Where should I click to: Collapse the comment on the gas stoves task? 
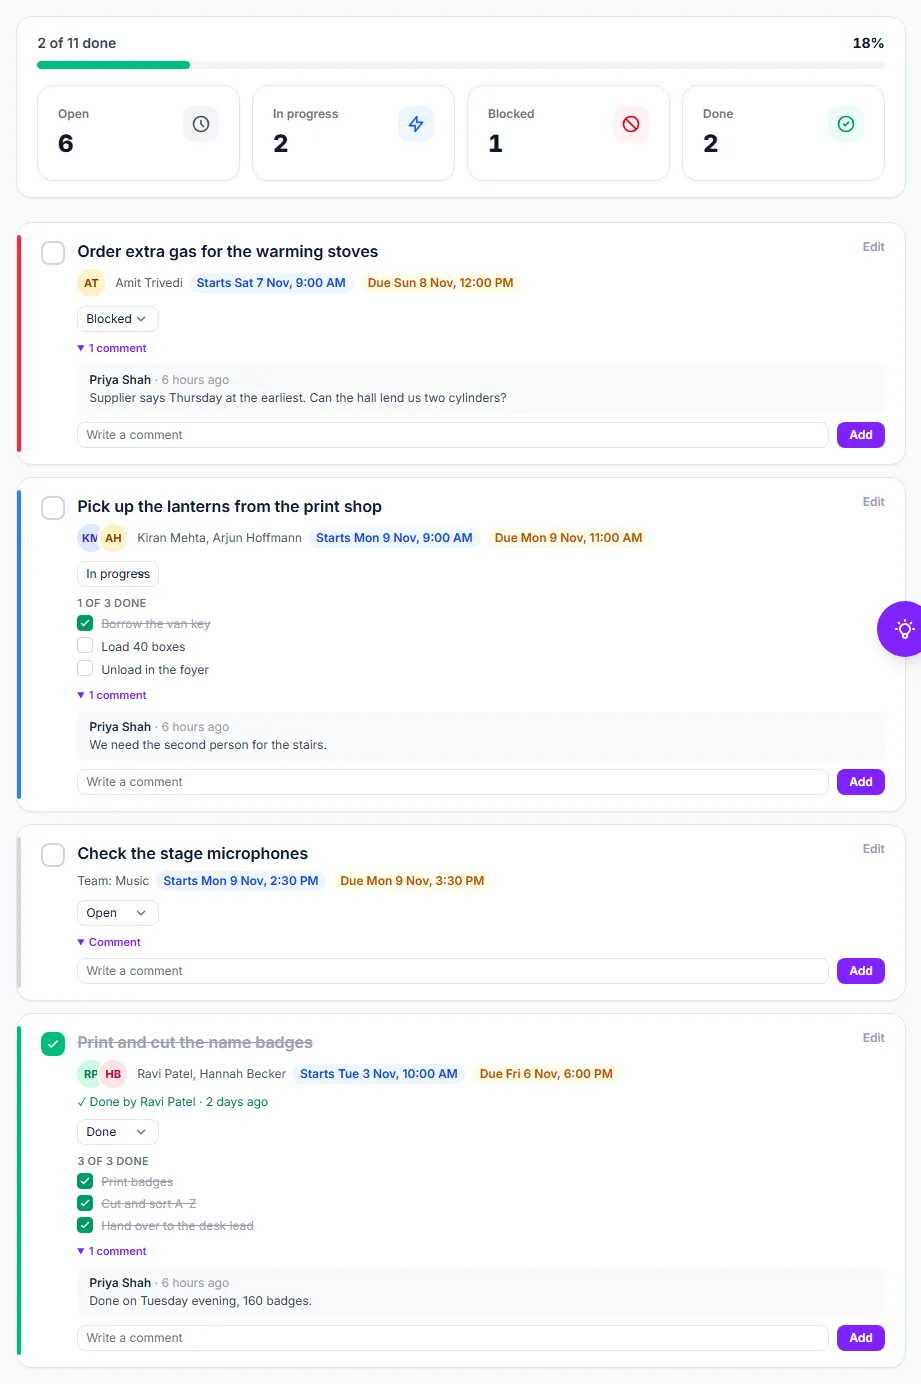[x=112, y=348]
